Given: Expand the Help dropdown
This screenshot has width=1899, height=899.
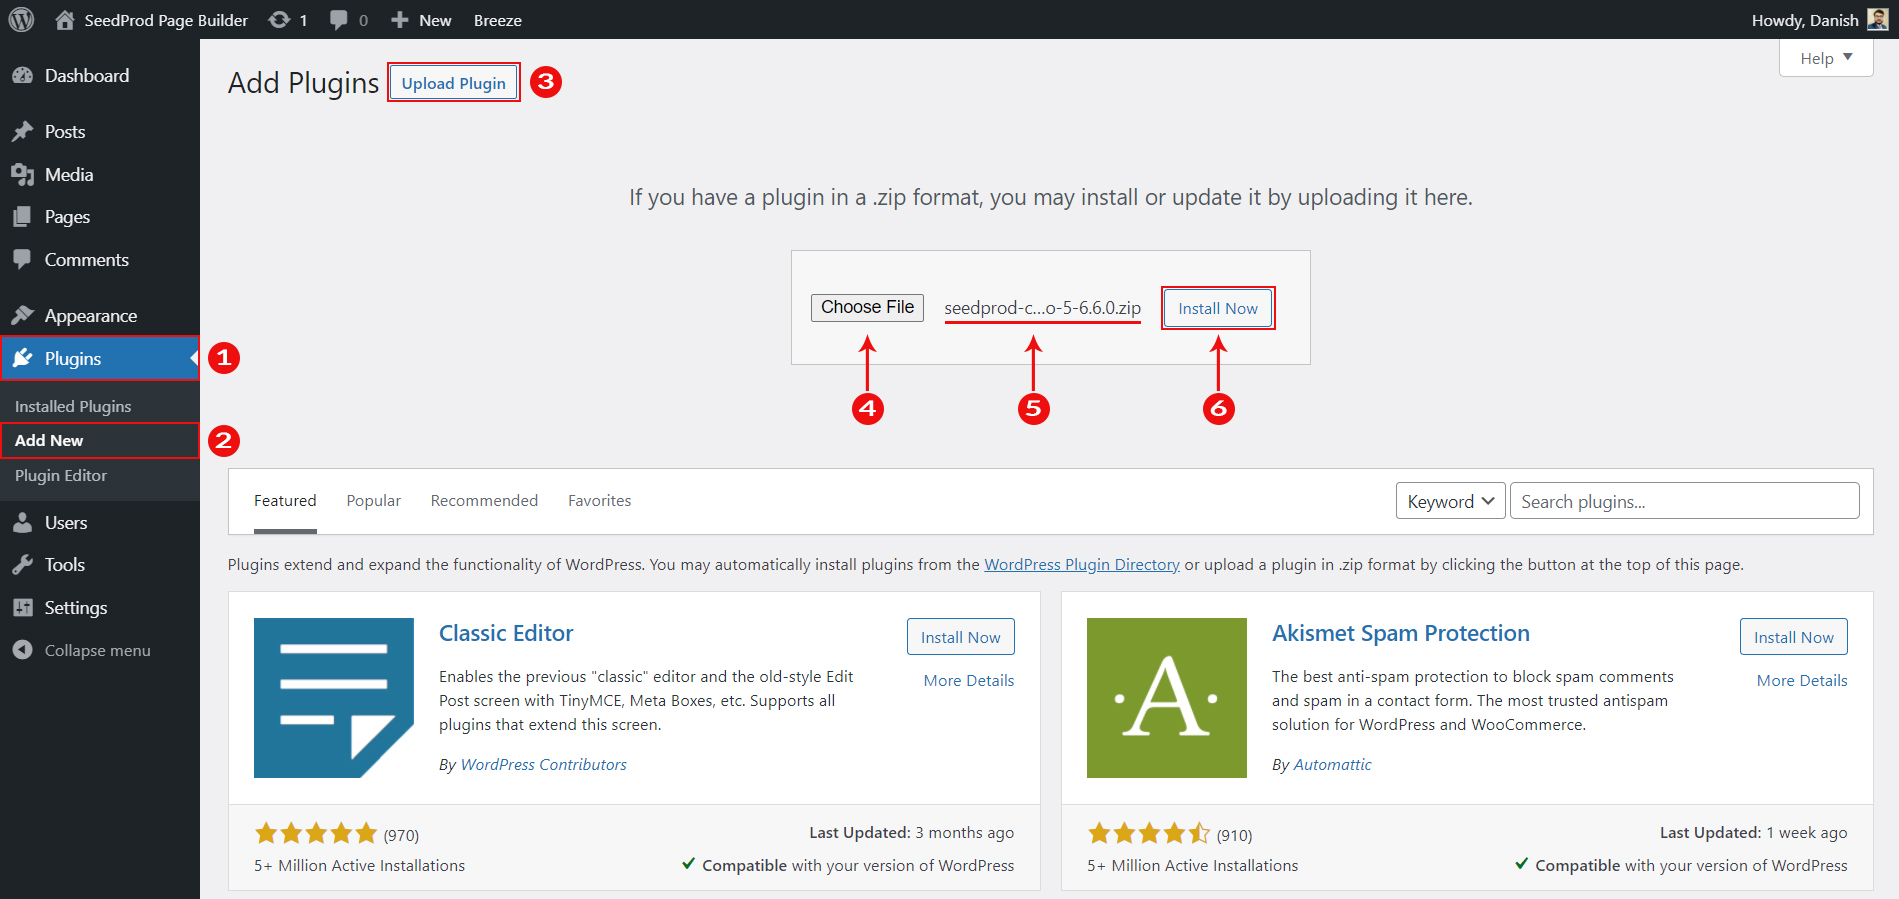Looking at the screenshot, I should click(1826, 58).
